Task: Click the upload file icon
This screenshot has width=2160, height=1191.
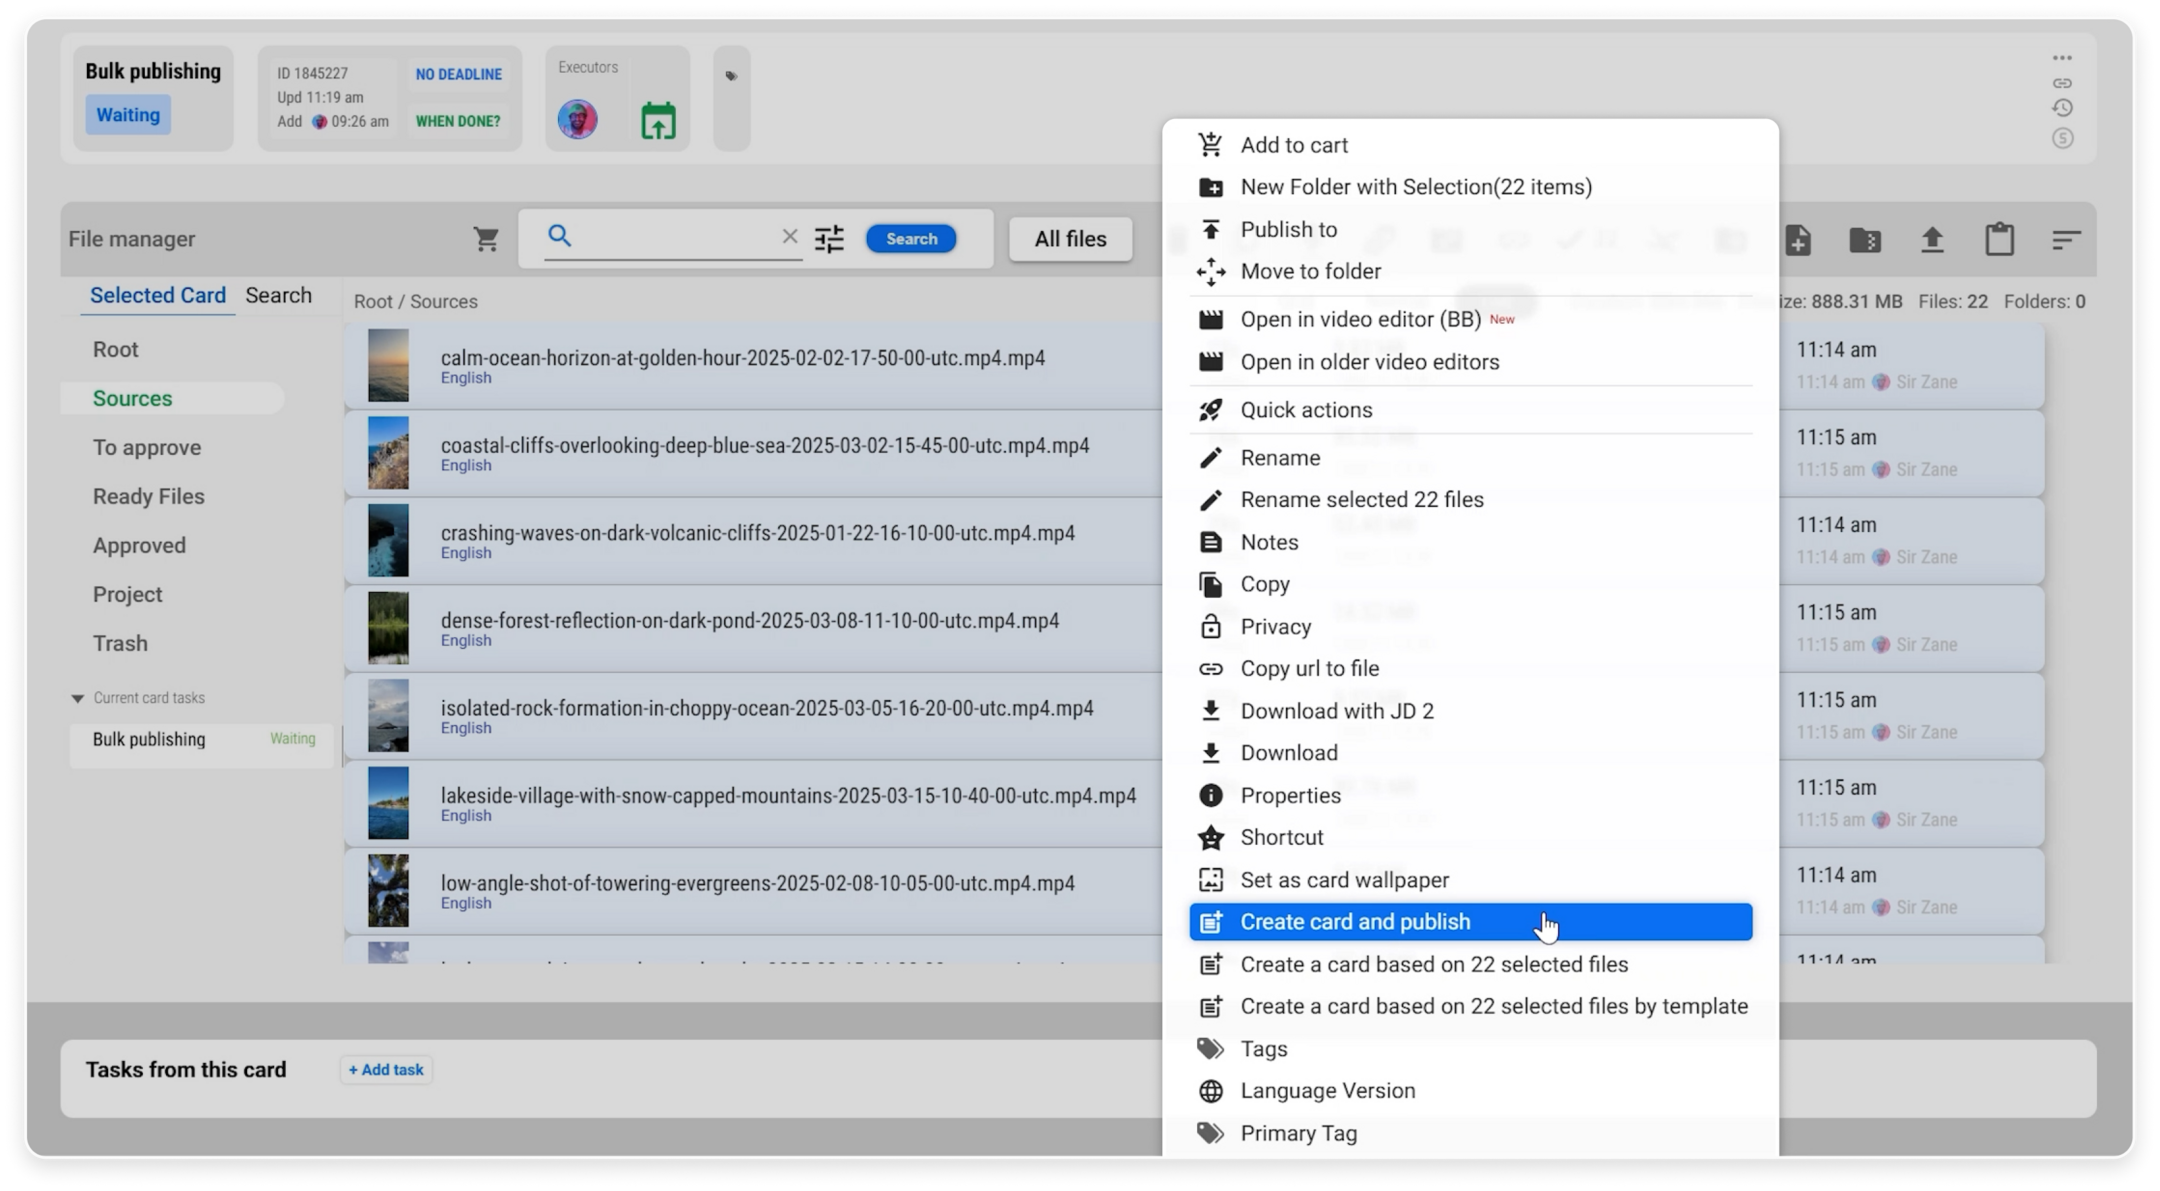Action: (1932, 240)
